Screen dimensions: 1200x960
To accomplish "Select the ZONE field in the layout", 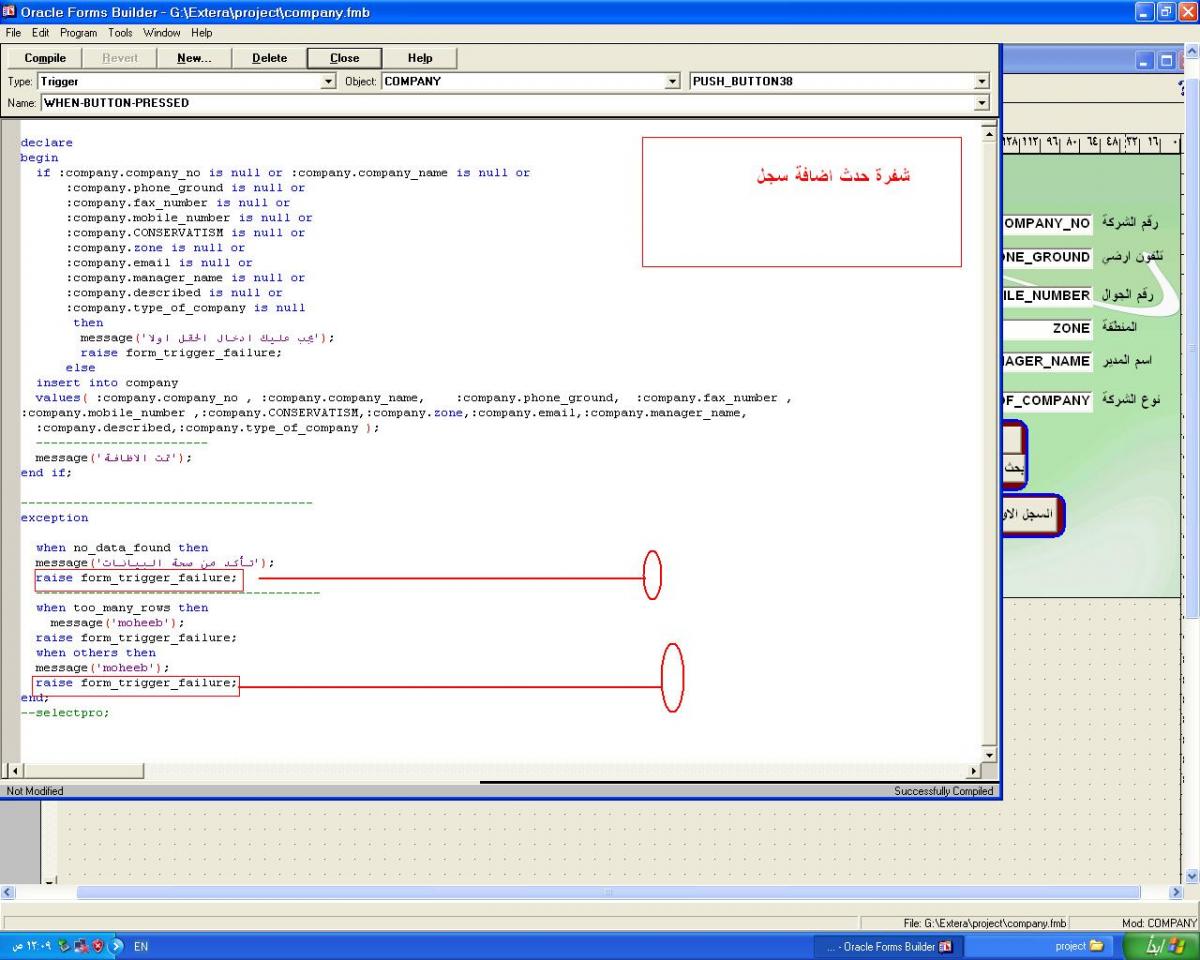I will point(1046,327).
